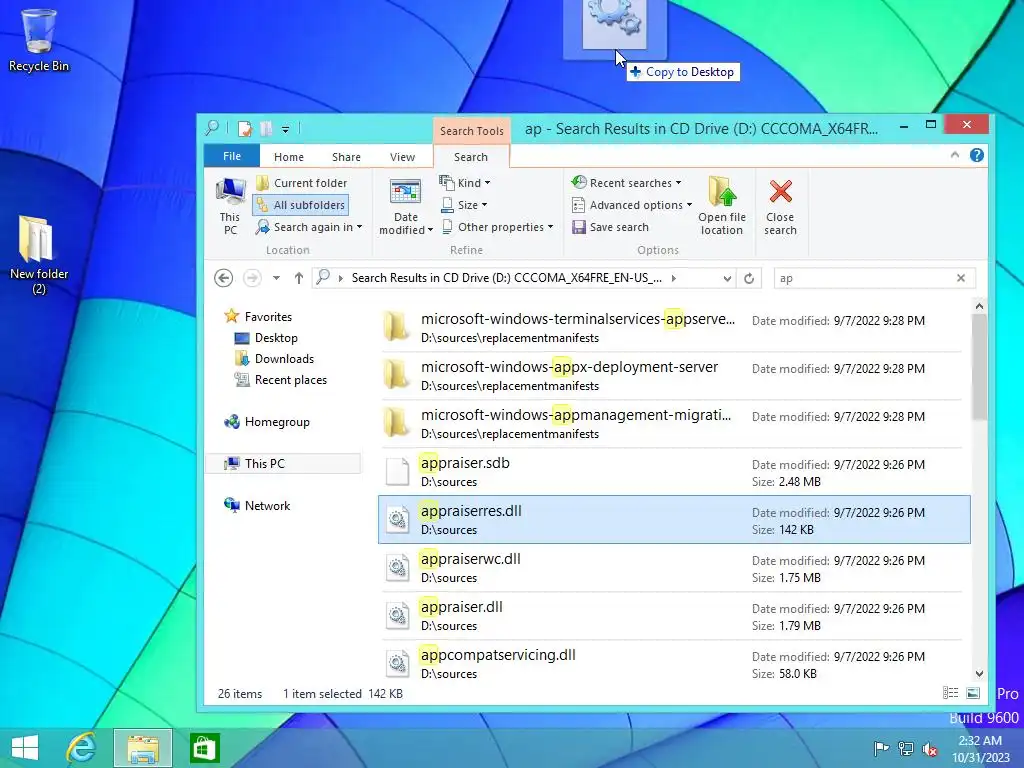Switch to Share ribbon tab

click(x=346, y=157)
